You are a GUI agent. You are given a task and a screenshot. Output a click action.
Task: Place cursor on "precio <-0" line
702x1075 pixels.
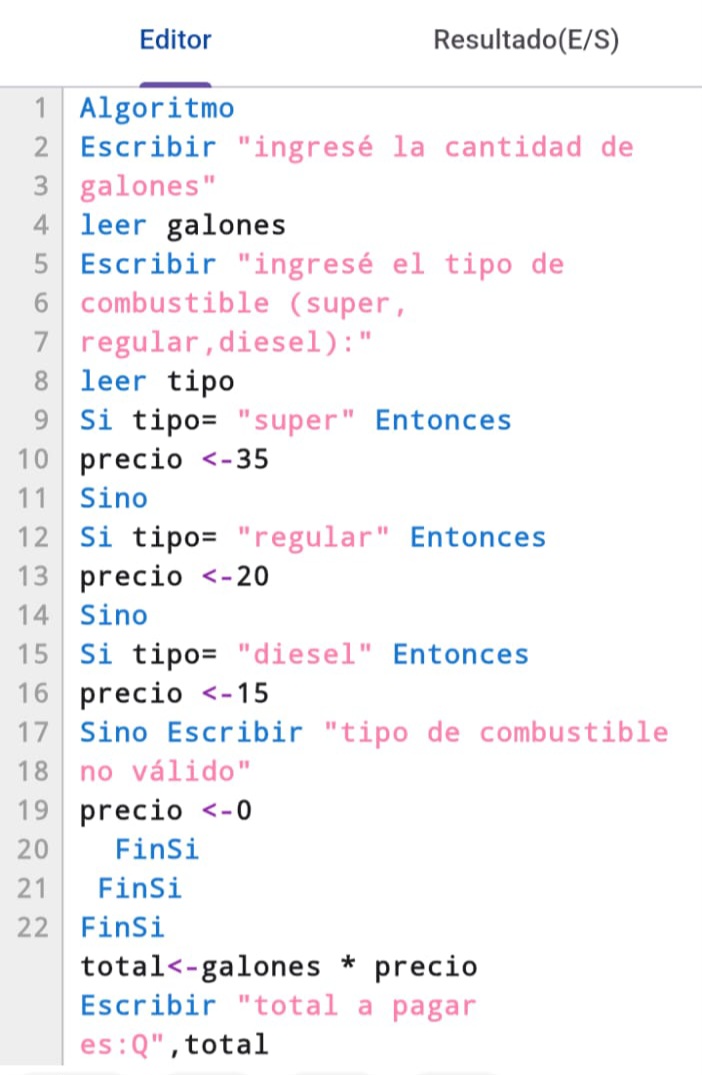165,810
